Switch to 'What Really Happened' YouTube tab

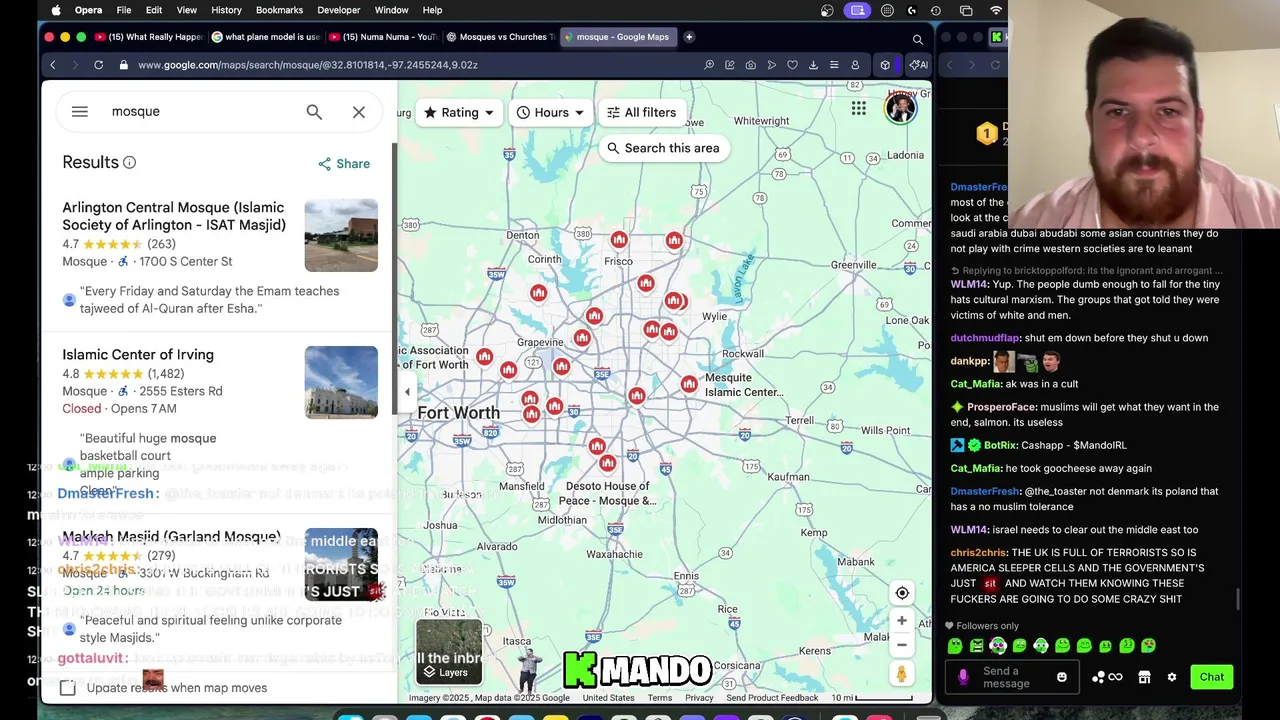point(150,37)
